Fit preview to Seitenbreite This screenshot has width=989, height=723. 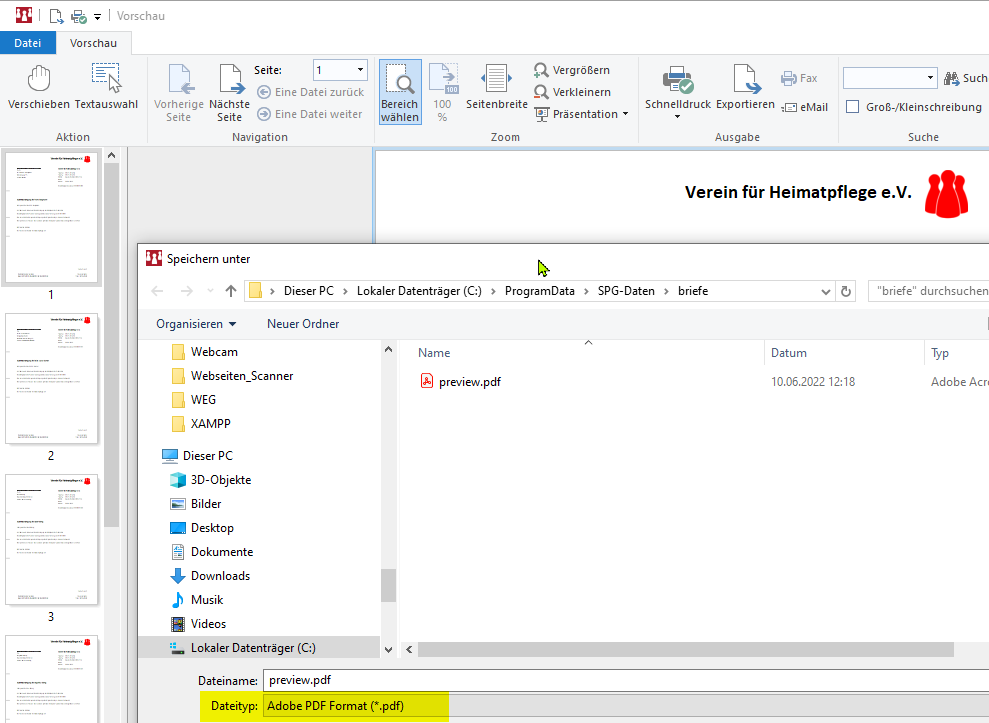point(496,88)
